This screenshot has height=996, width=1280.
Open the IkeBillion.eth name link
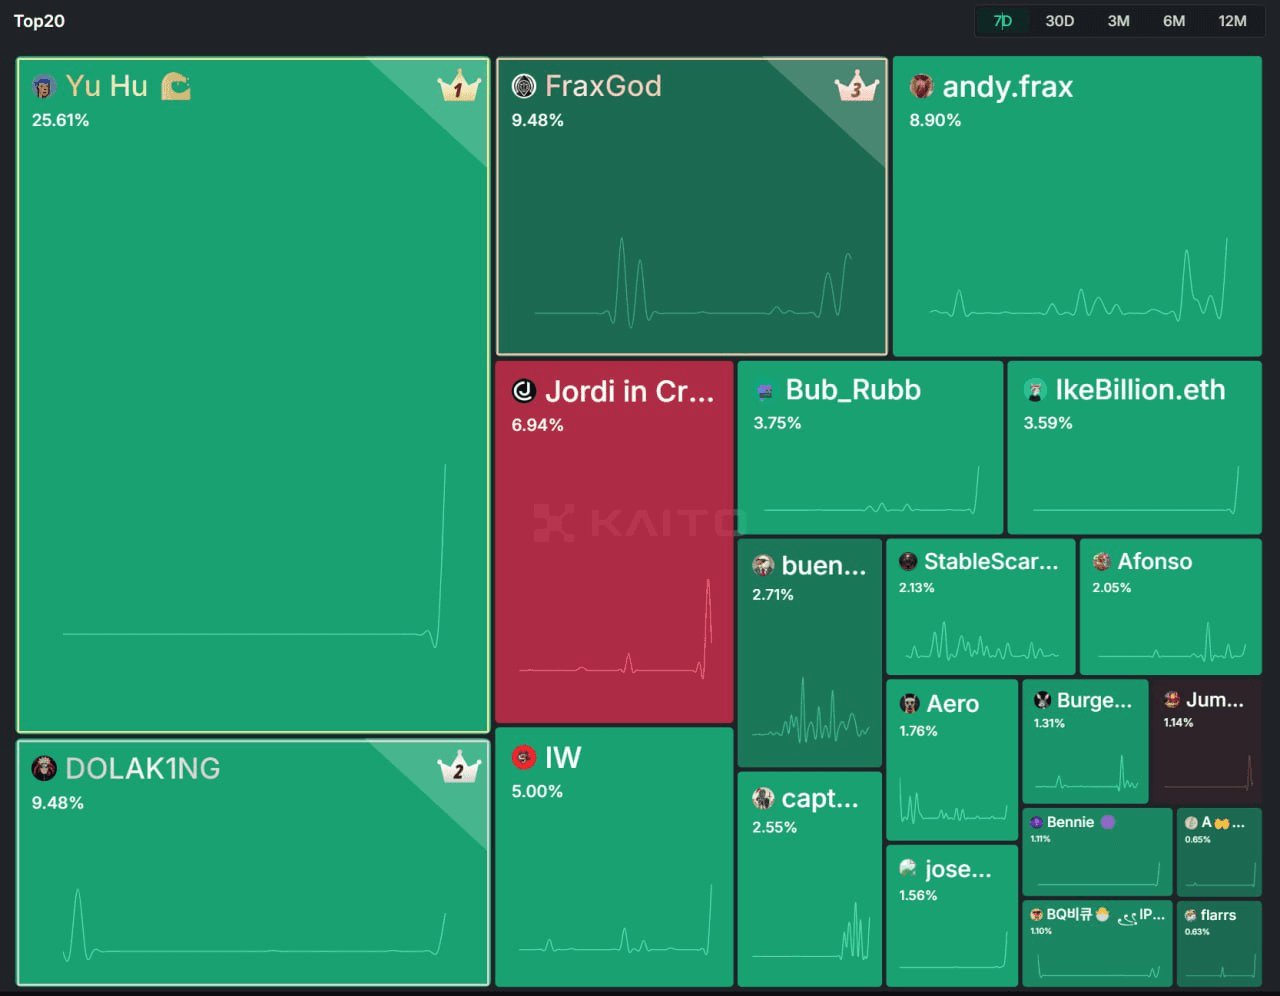click(x=1139, y=390)
